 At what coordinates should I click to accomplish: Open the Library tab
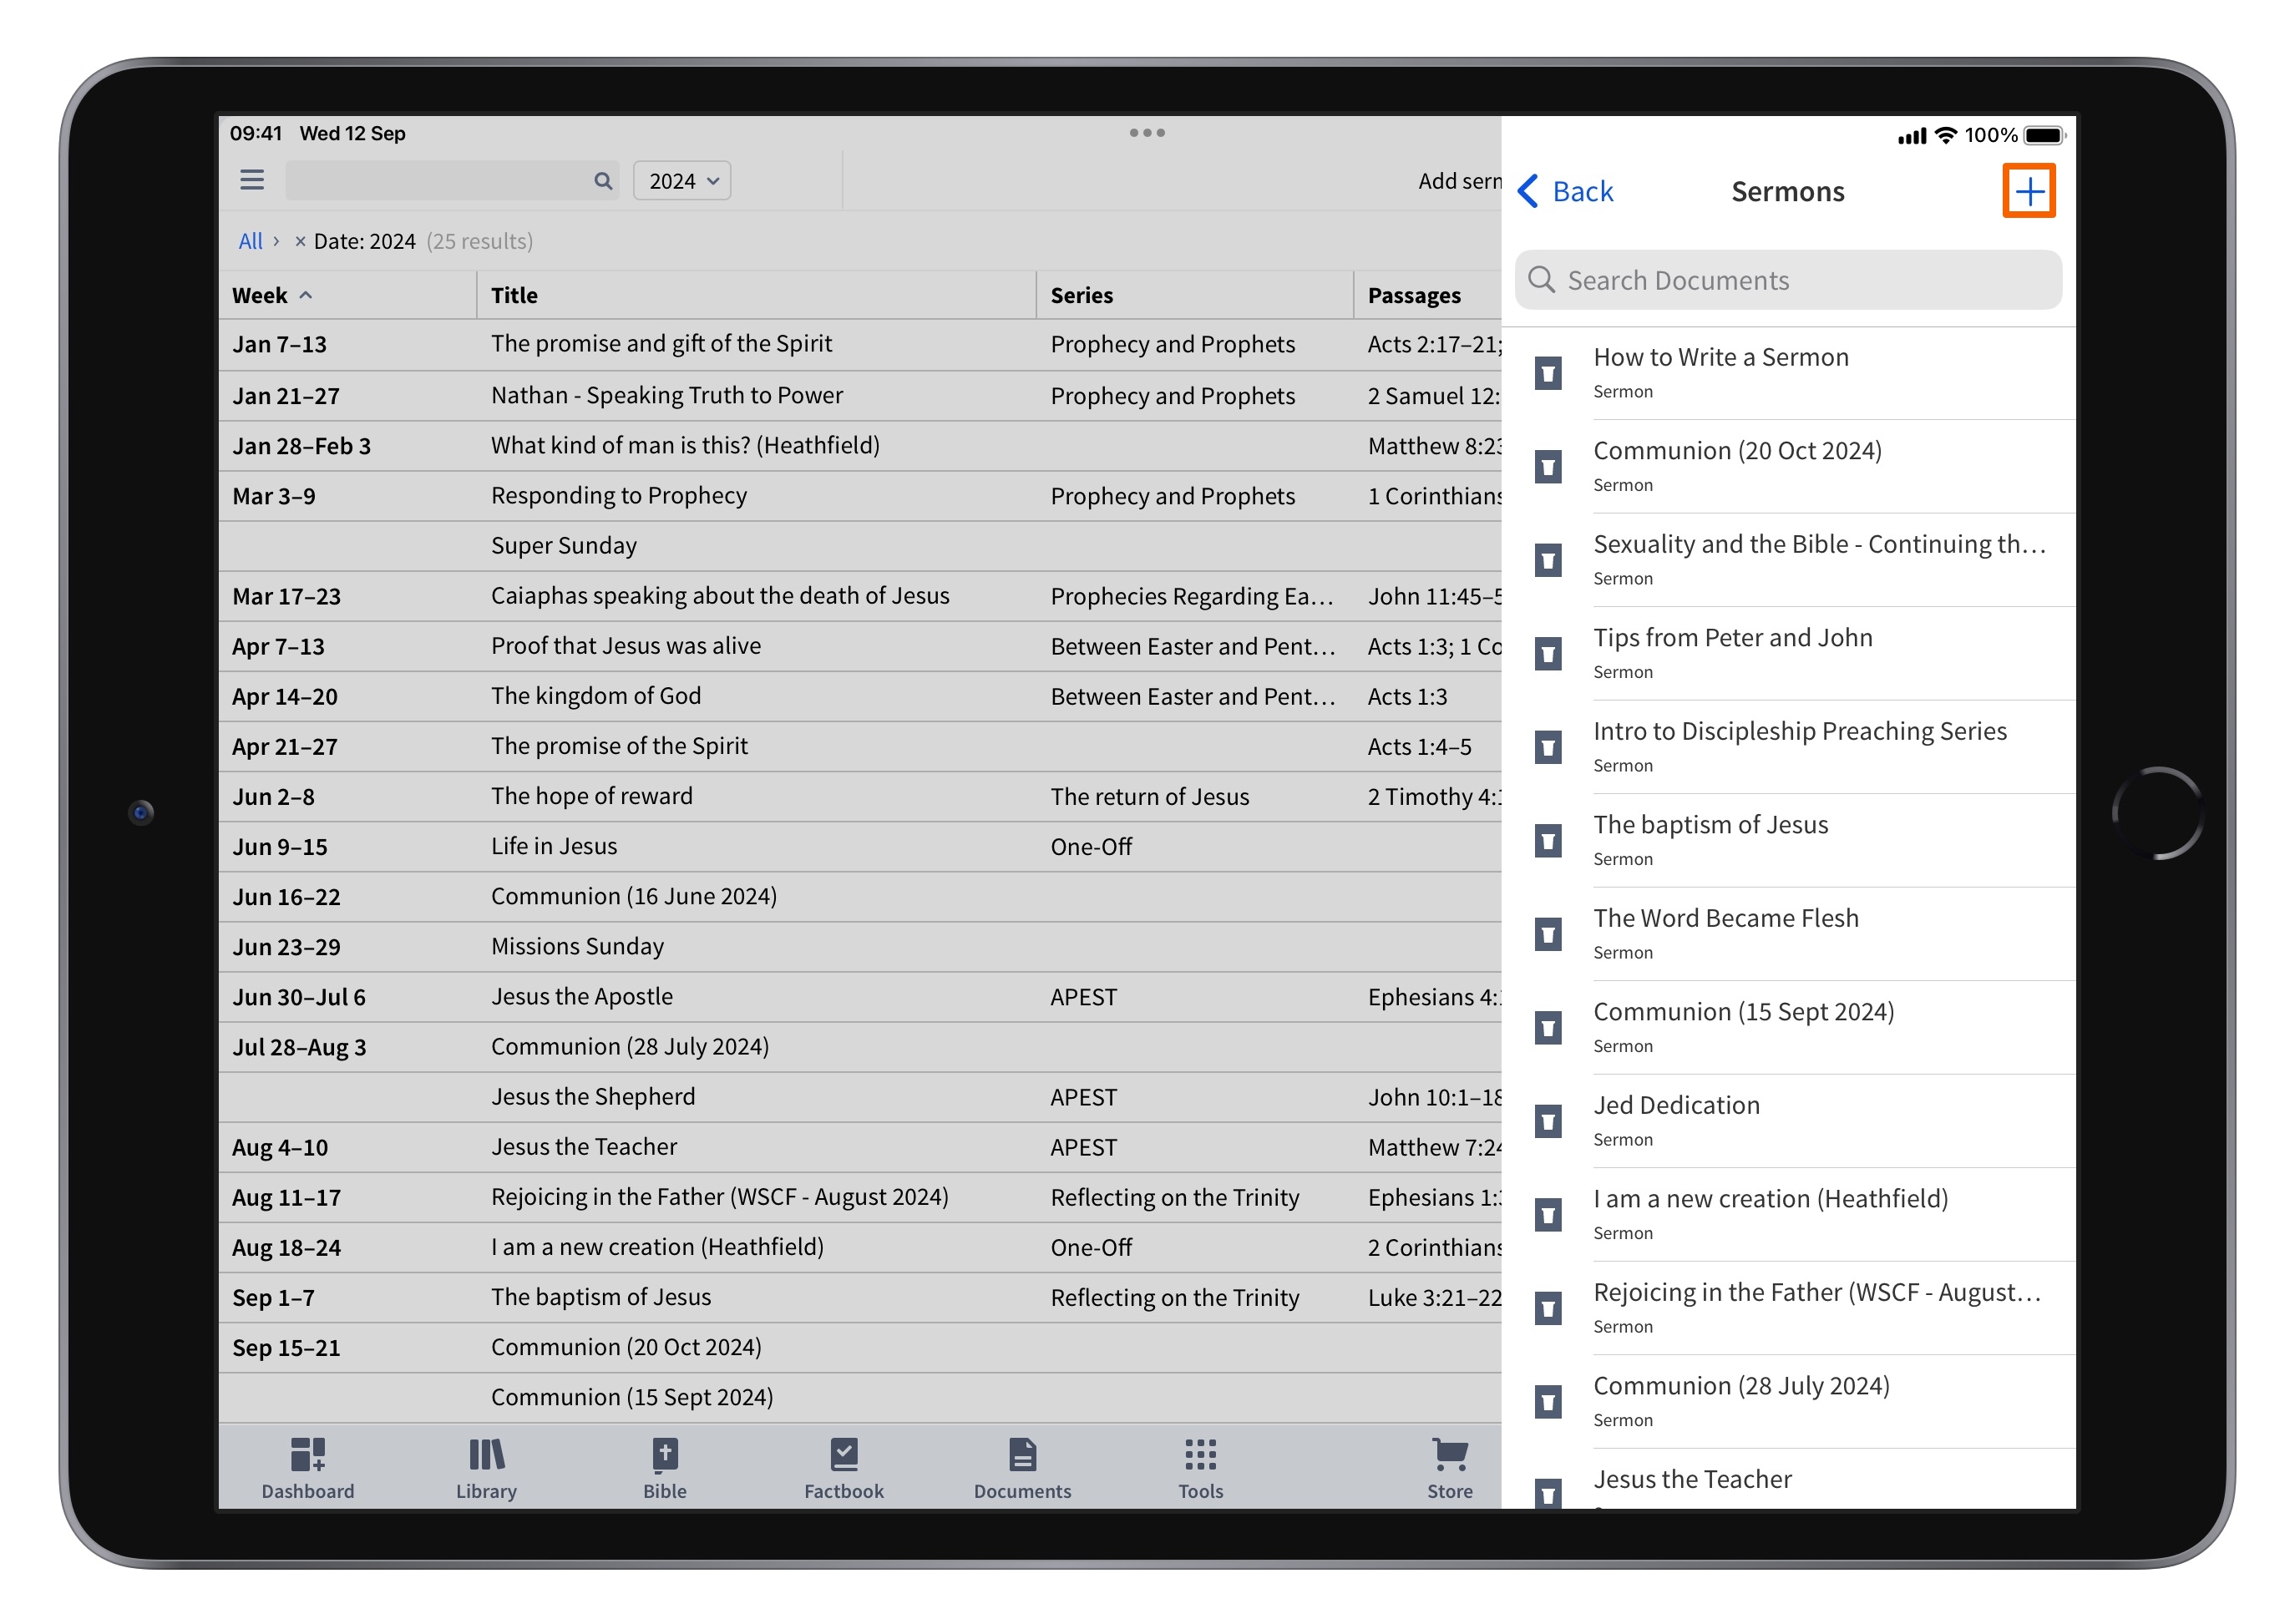click(x=486, y=1468)
